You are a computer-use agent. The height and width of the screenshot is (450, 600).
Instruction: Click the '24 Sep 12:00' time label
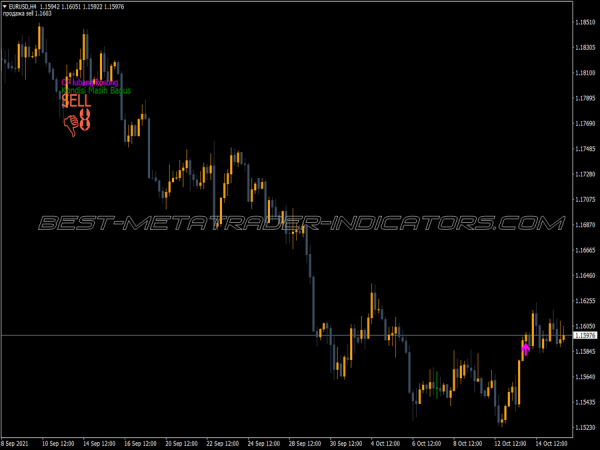point(264,443)
